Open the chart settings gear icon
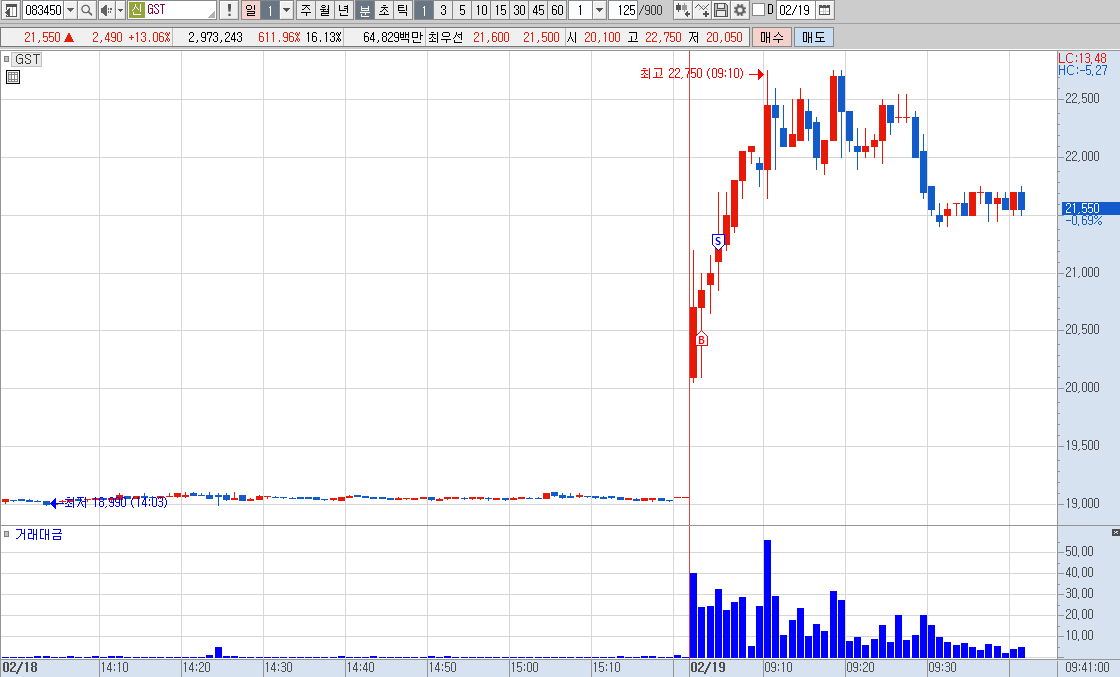 tap(740, 10)
